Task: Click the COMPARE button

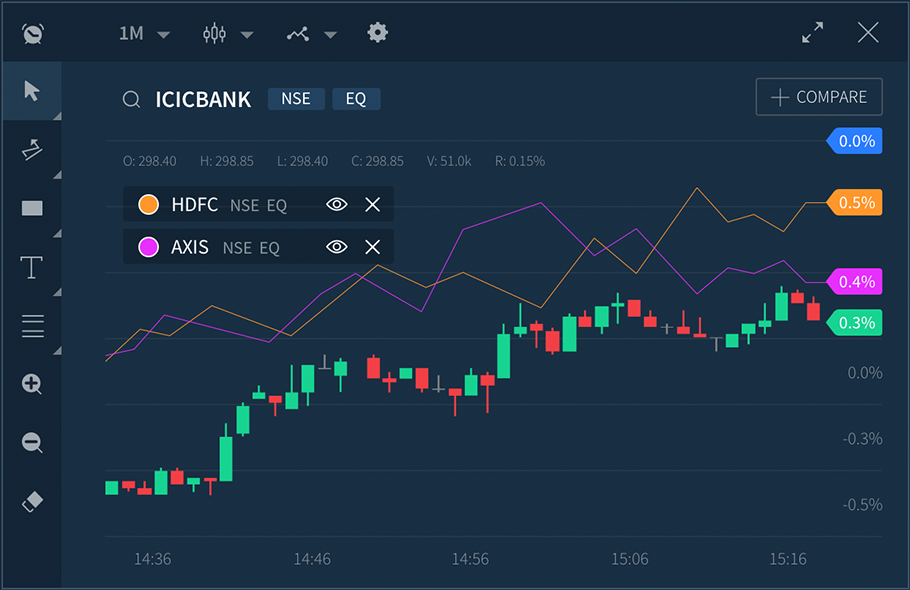Action: click(x=818, y=96)
